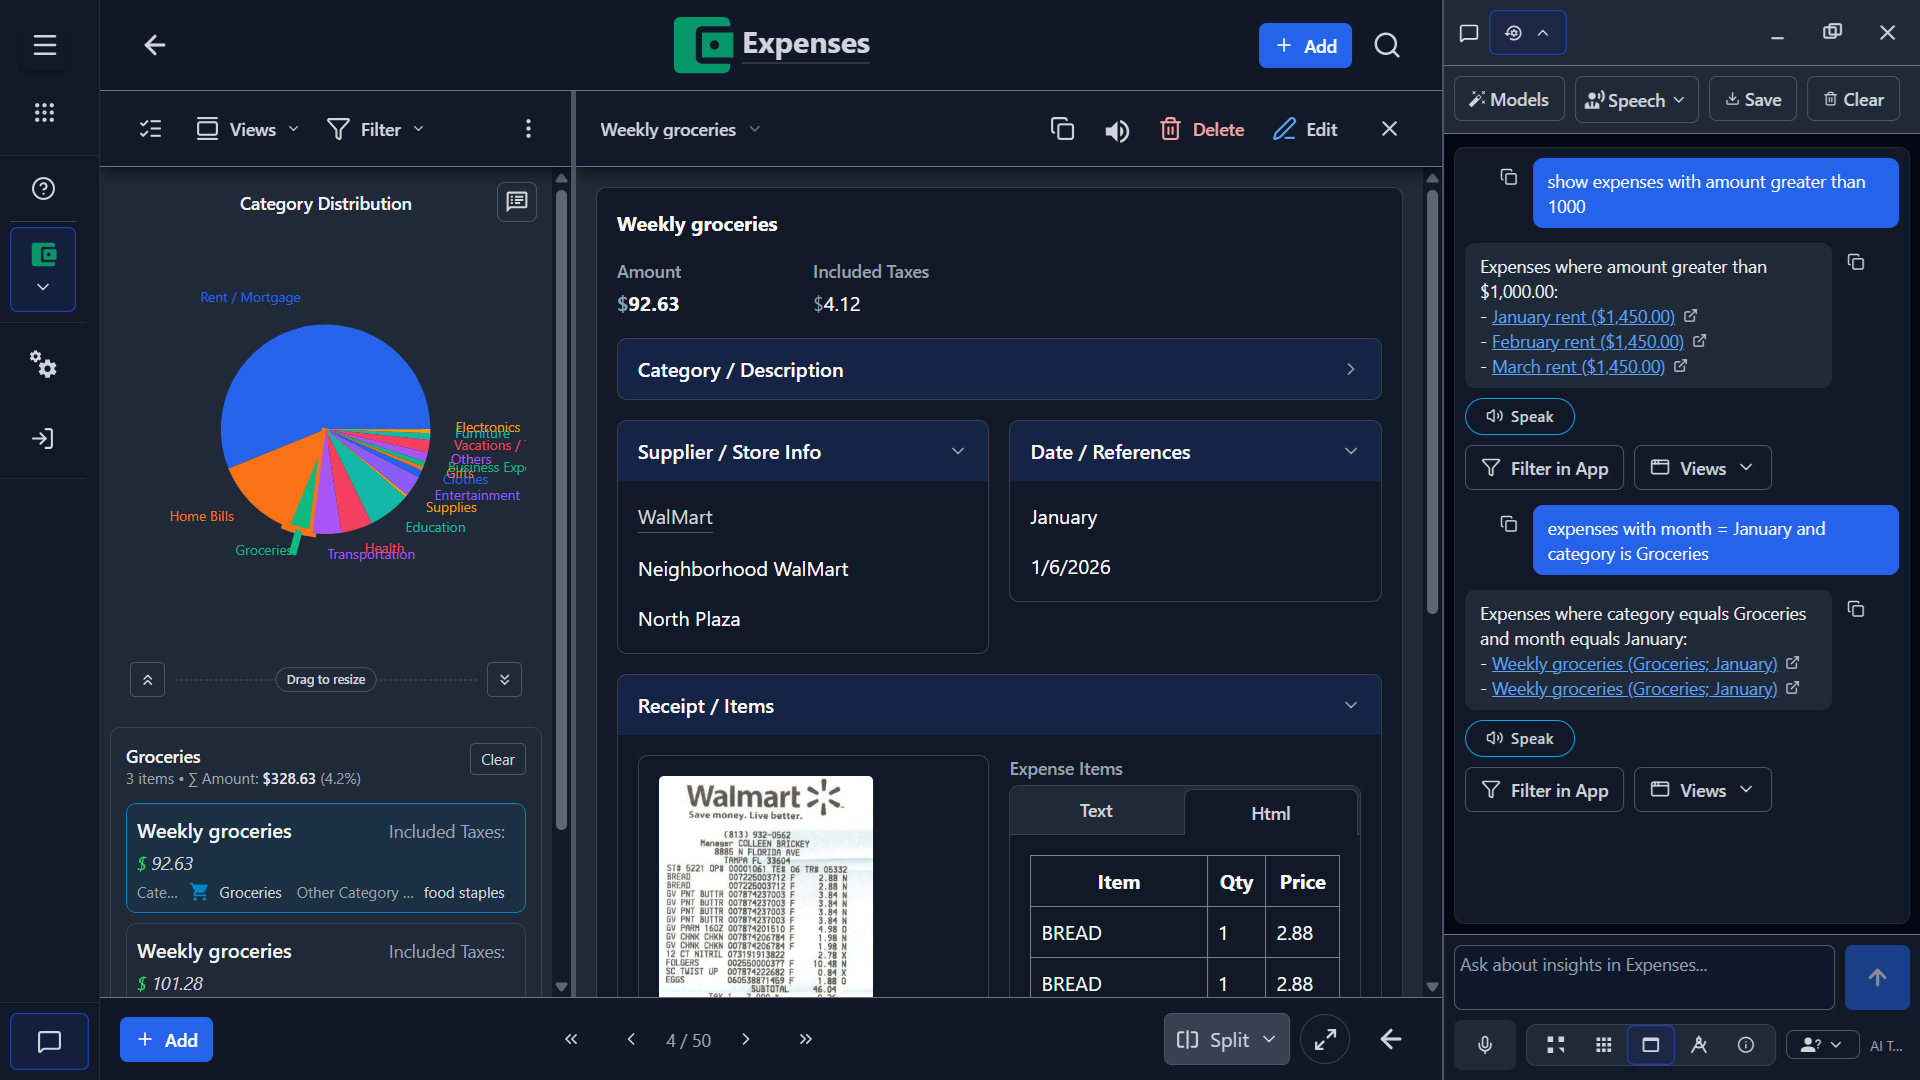
Task: Save the AI conversation
Action: (x=1752, y=100)
